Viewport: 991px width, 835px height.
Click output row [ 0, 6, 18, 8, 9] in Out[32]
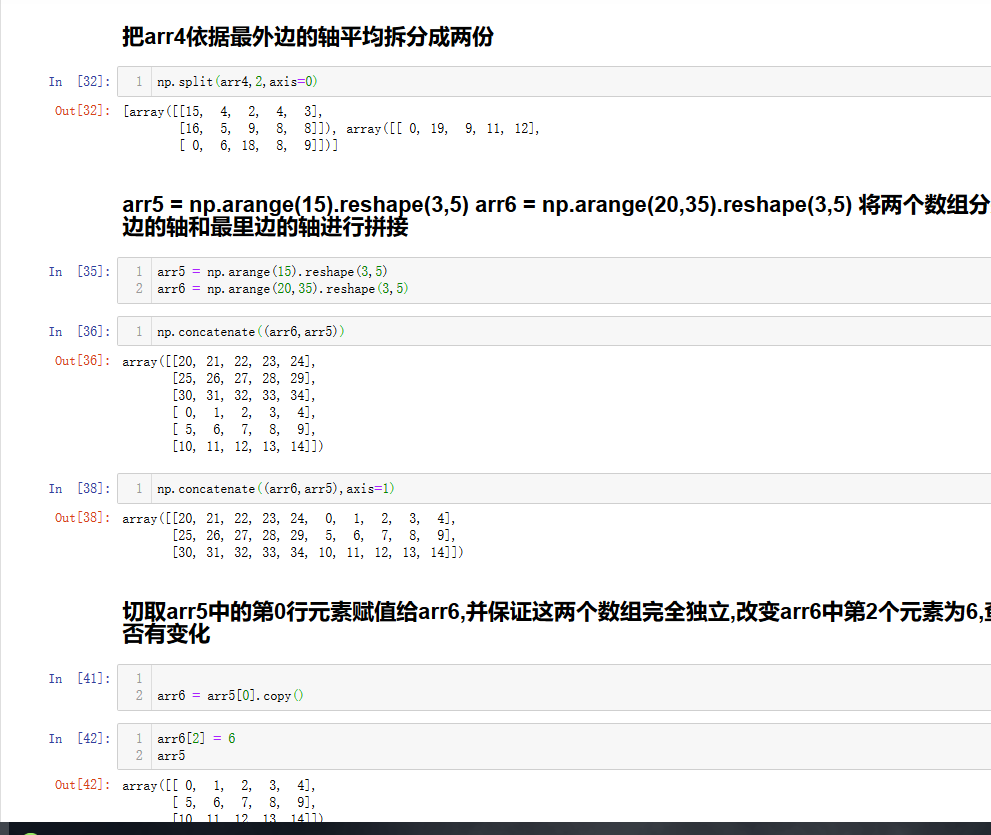coord(258,145)
